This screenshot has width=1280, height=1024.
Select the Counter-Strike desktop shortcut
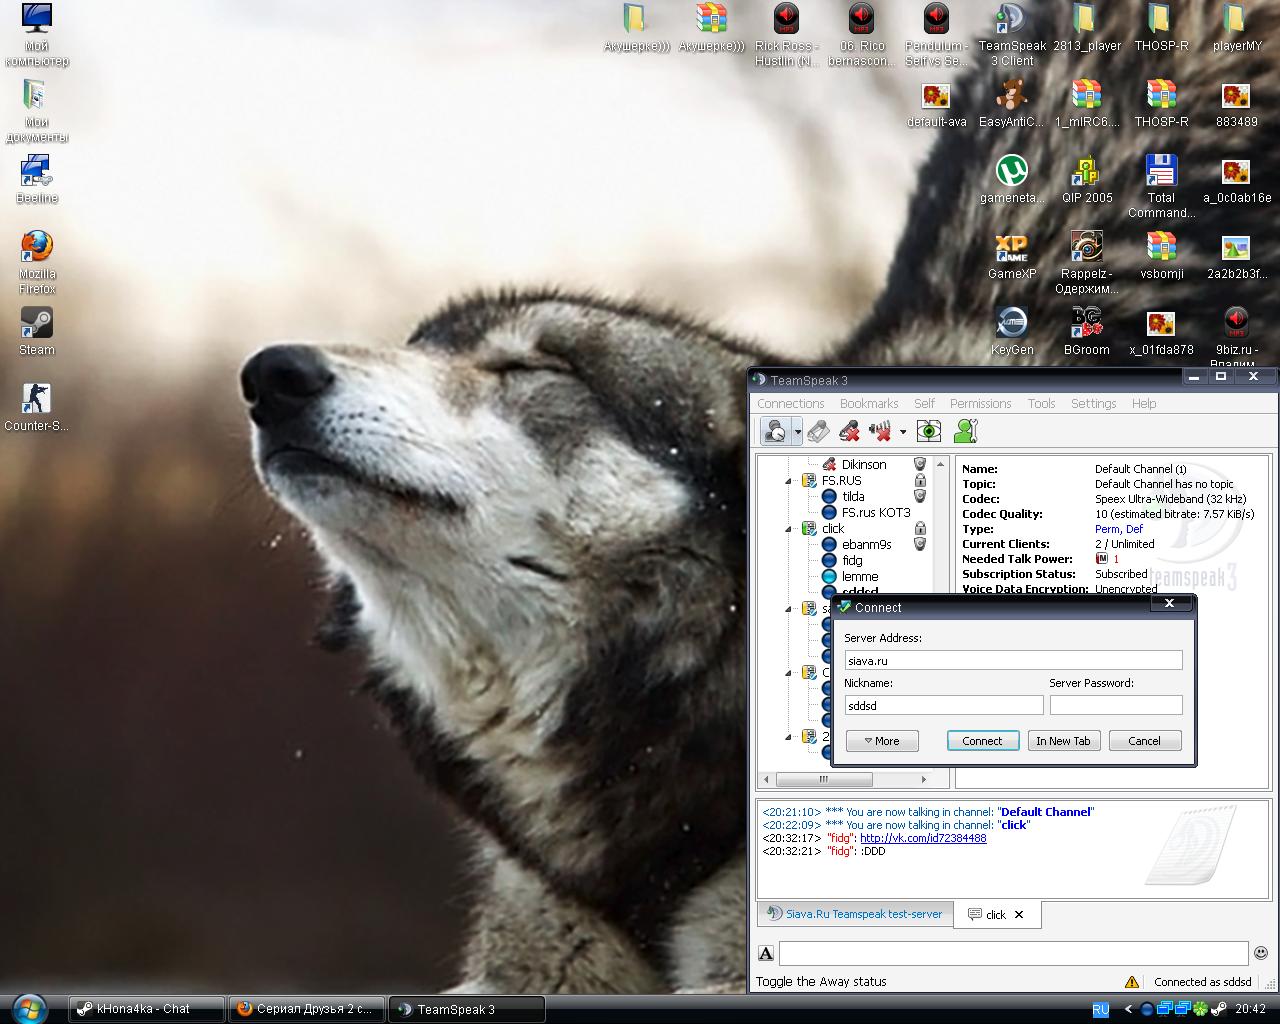click(36, 399)
